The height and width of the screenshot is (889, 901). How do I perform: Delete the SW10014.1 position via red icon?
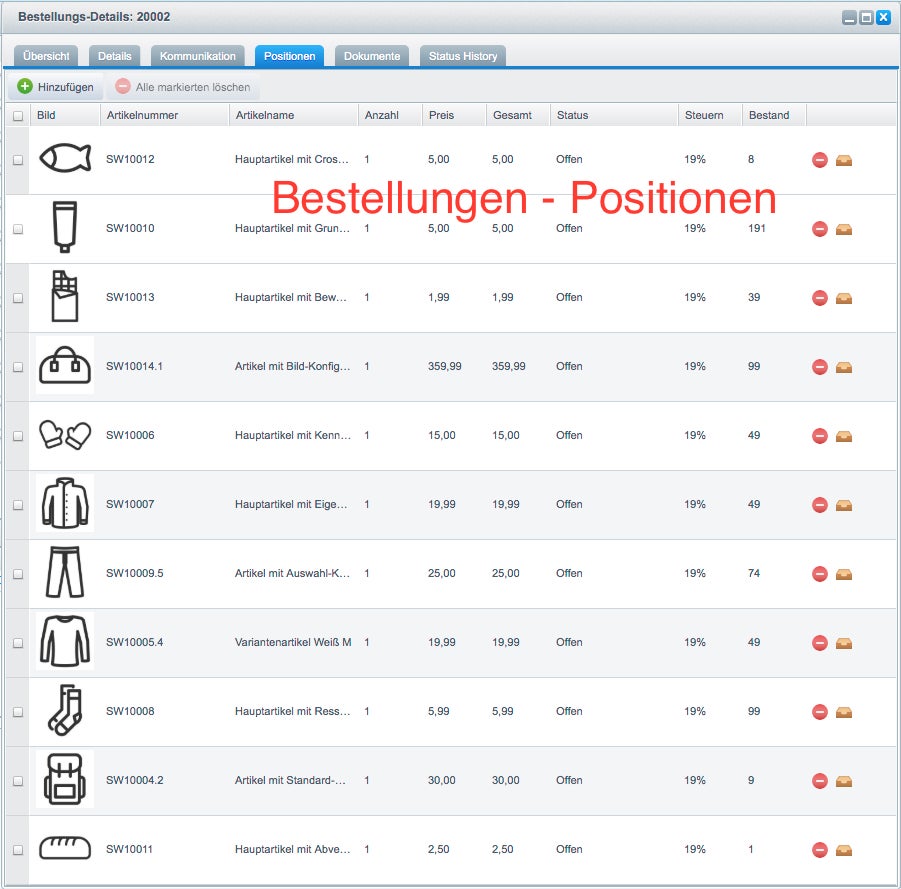(819, 367)
